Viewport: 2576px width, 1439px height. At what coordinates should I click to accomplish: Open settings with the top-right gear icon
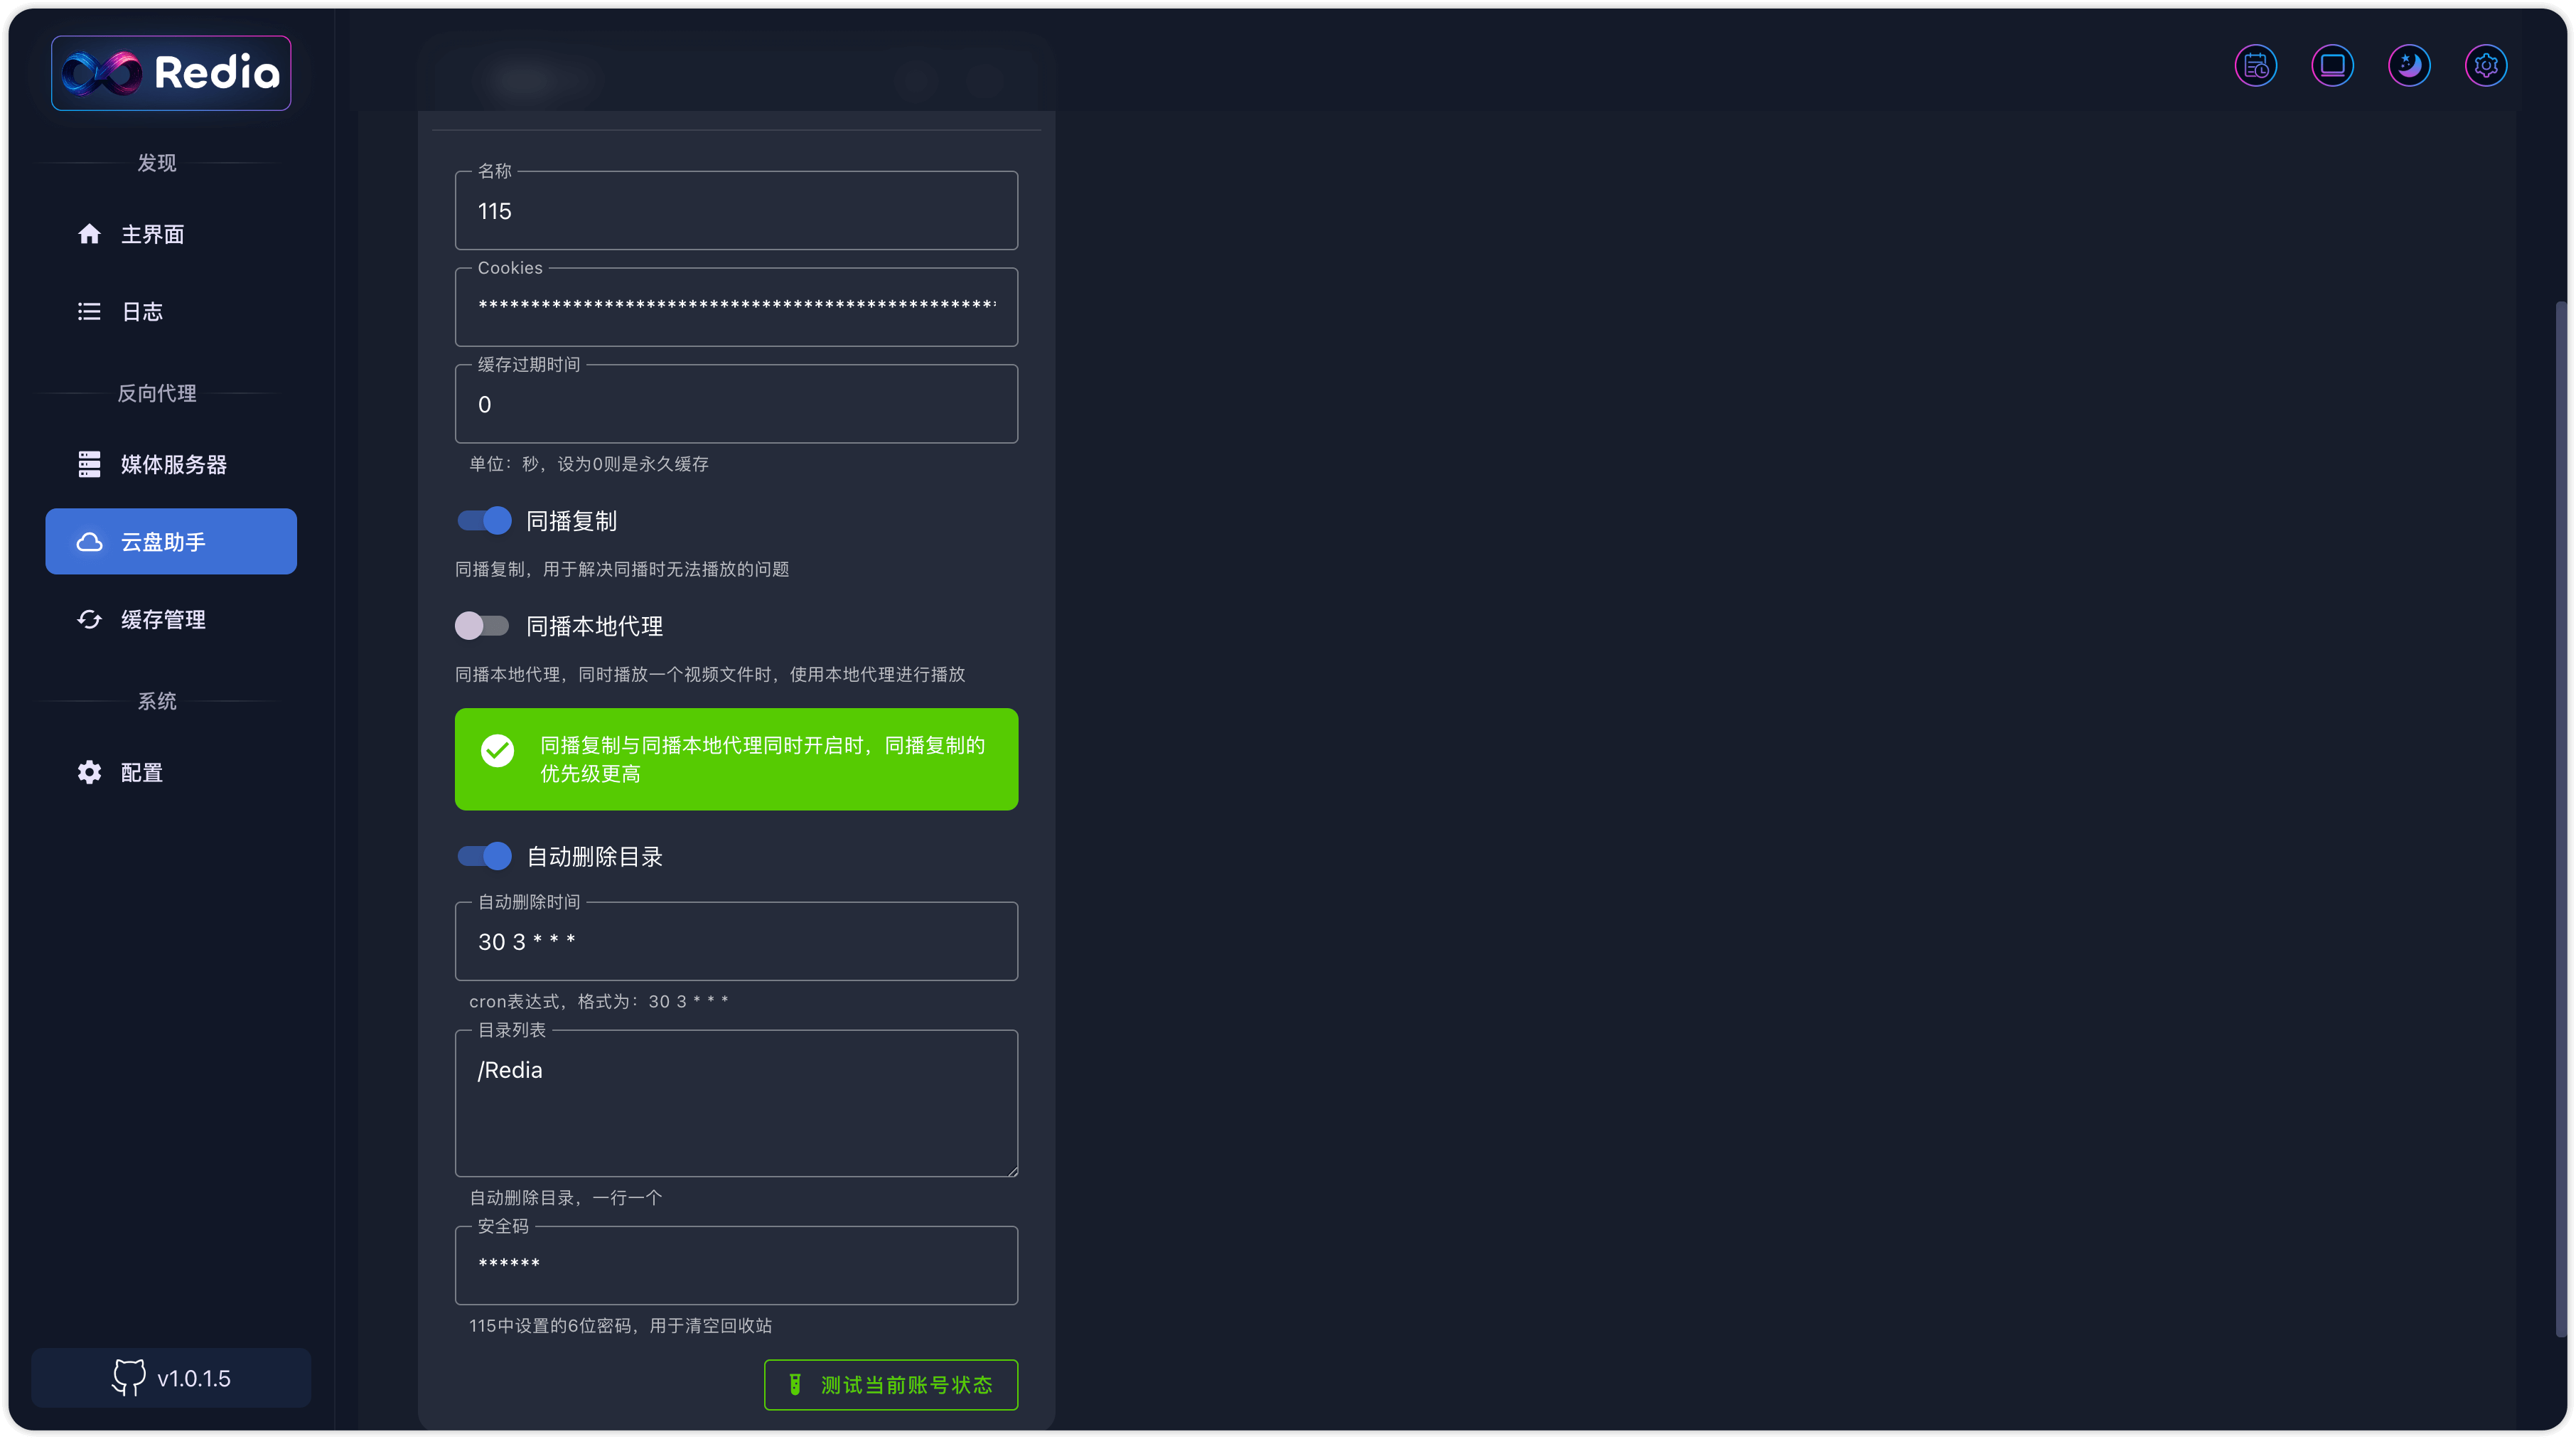pos(2486,66)
